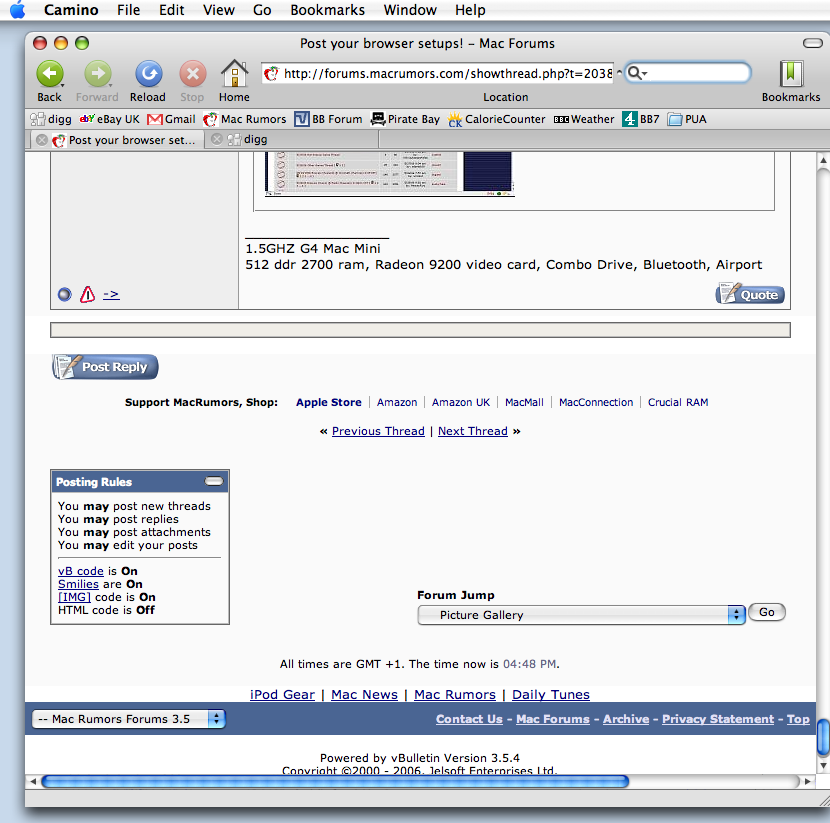Open the Camino menu
The height and width of the screenshot is (823, 830).
[71, 10]
